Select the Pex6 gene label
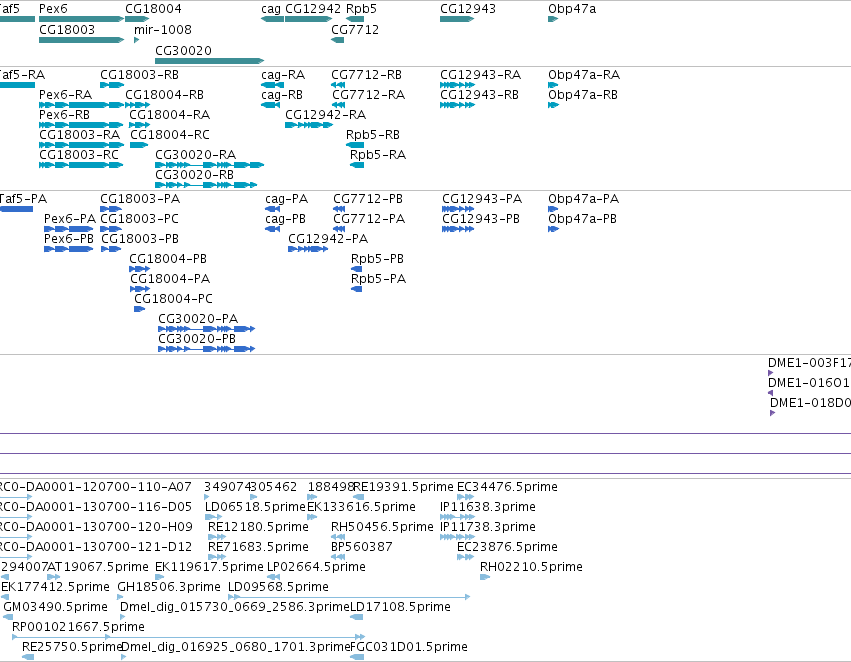851x662 pixels. point(53,9)
